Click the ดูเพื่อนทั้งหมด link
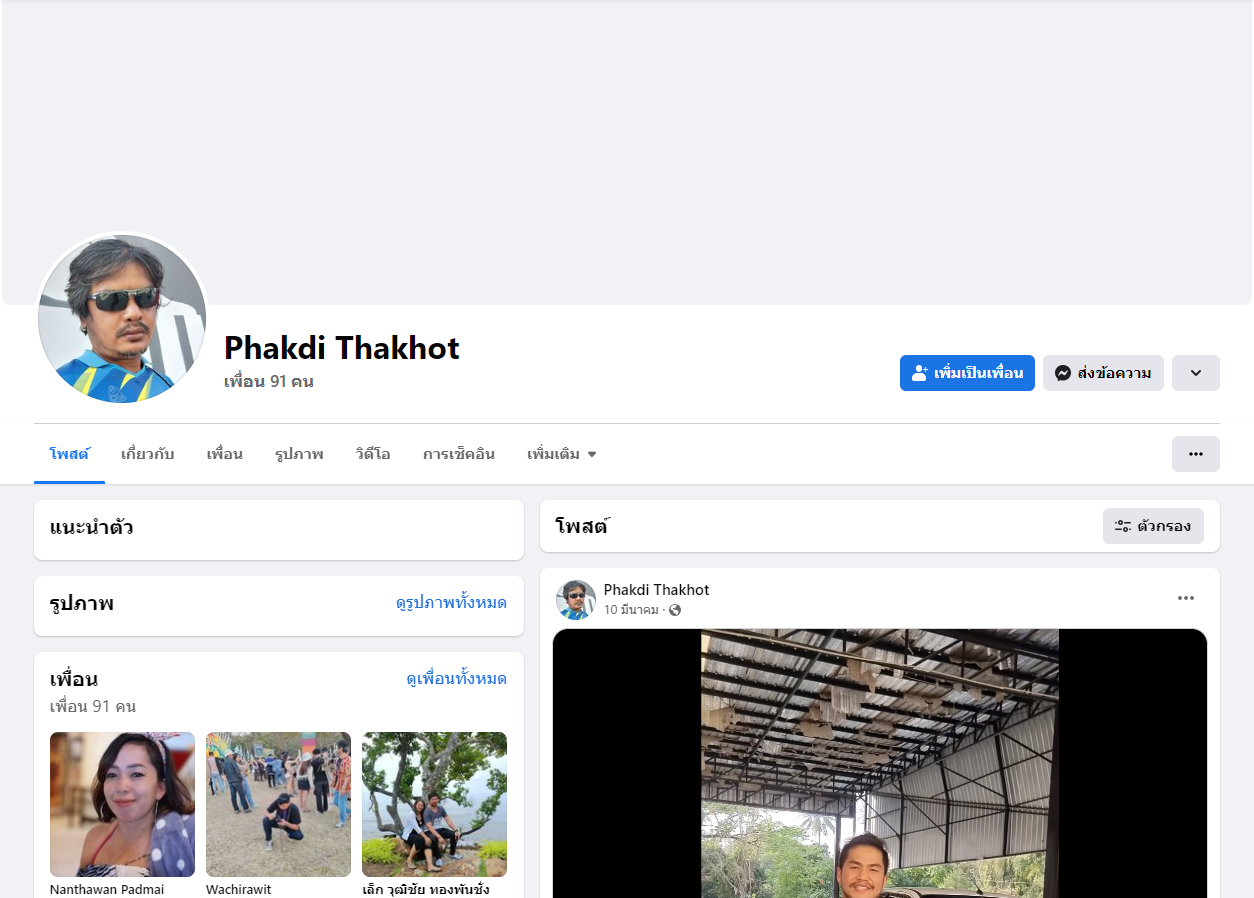This screenshot has width=1254, height=898. pyautogui.click(x=456, y=679)
